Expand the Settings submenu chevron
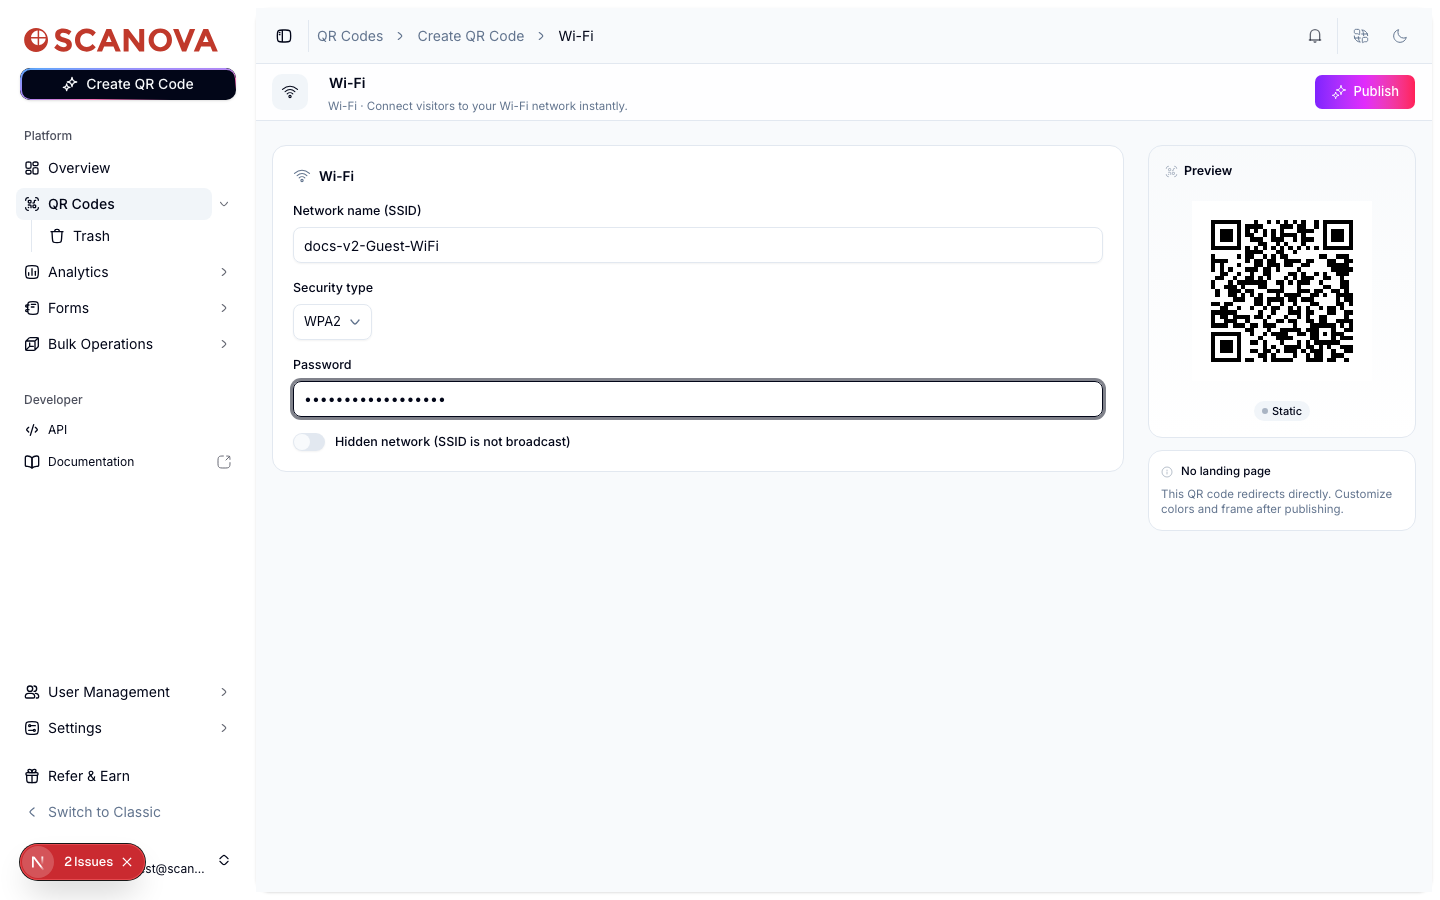 point(224,728)
